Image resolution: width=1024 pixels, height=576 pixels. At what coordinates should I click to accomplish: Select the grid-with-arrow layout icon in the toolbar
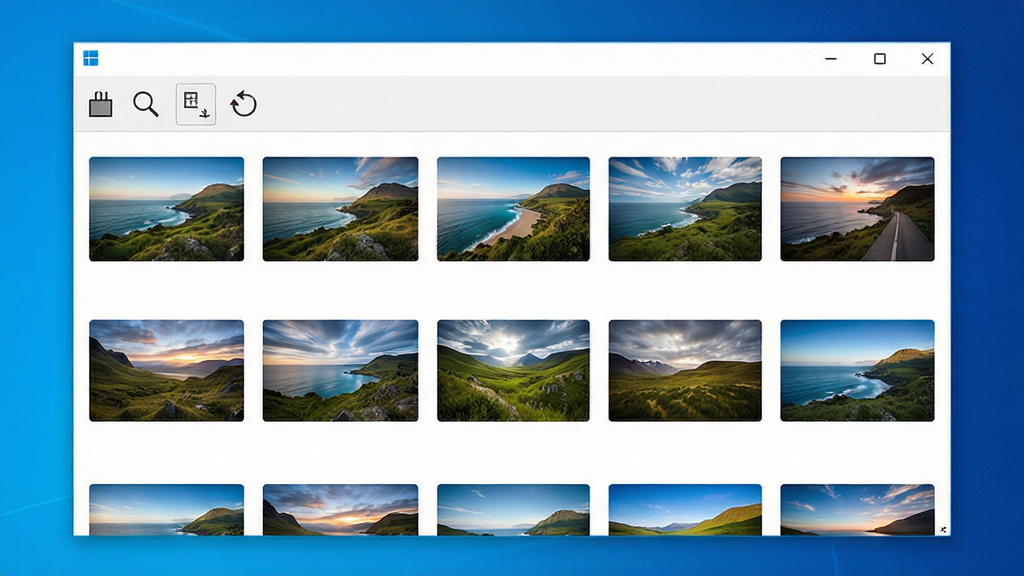196,104
